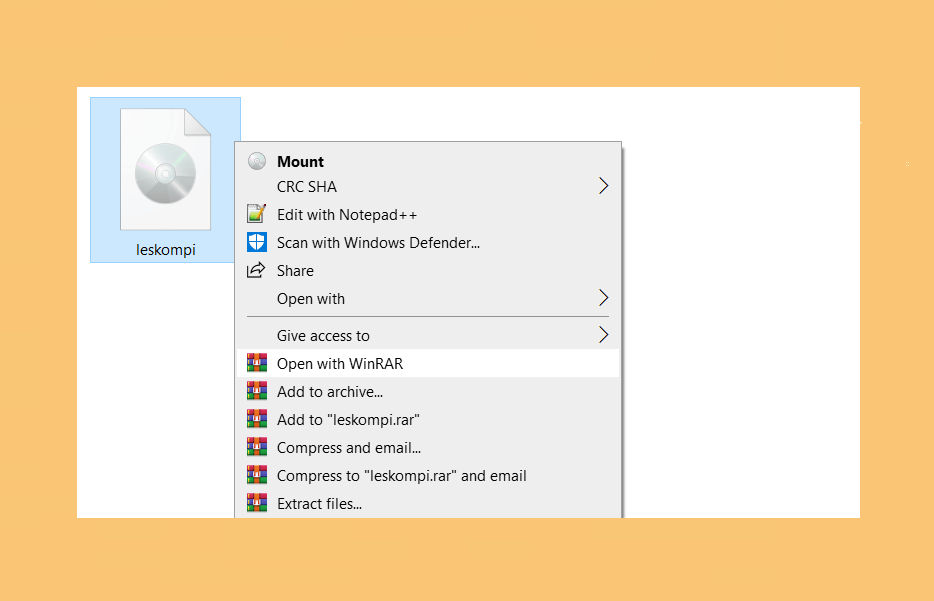Open the Open with menu entry
This screenshot has height=601, width=934.
tap(428, 298)
